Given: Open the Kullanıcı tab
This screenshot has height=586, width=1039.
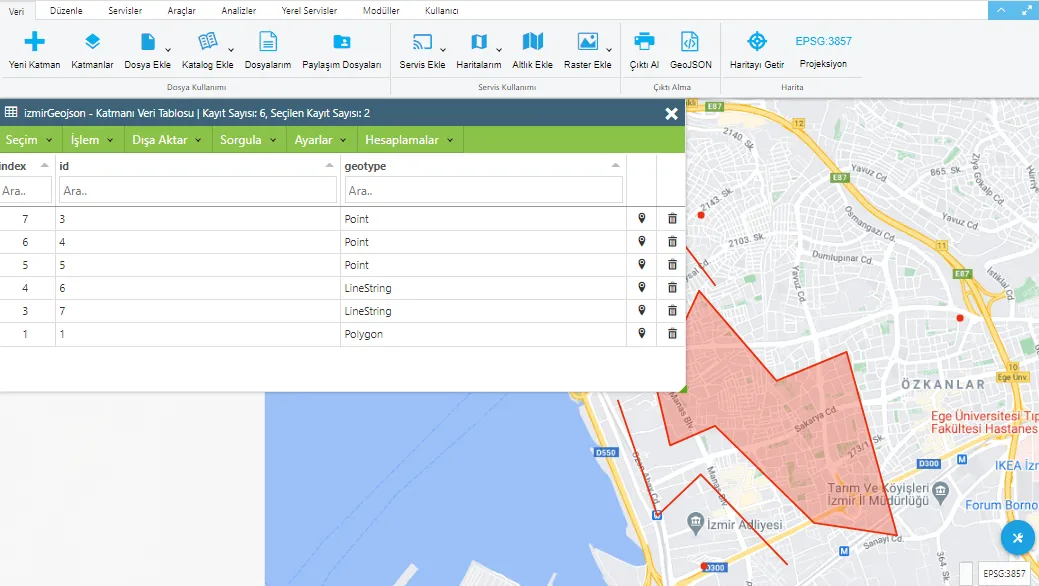Looking at the screenshot, I should [x=441, y=11].
